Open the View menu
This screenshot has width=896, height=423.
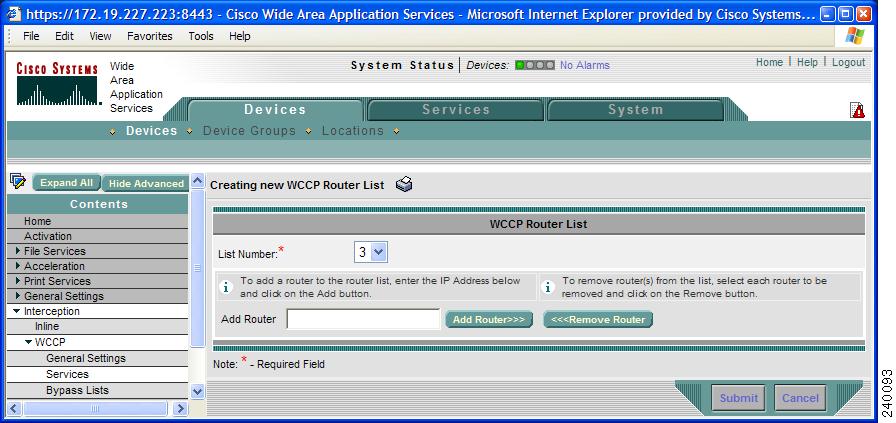100,36
